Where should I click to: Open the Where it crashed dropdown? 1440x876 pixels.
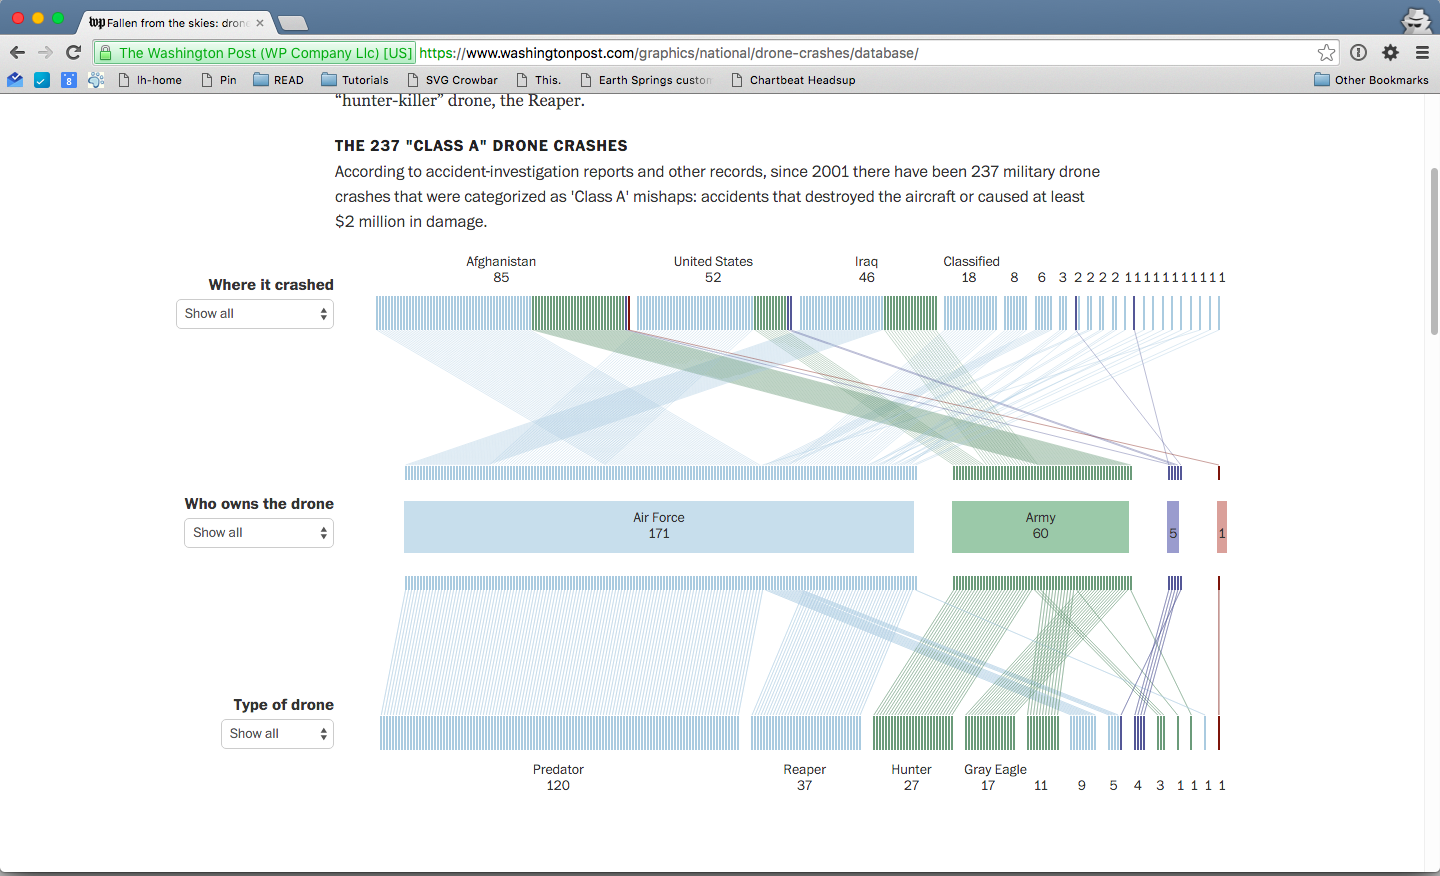click(x=255, y=314)
